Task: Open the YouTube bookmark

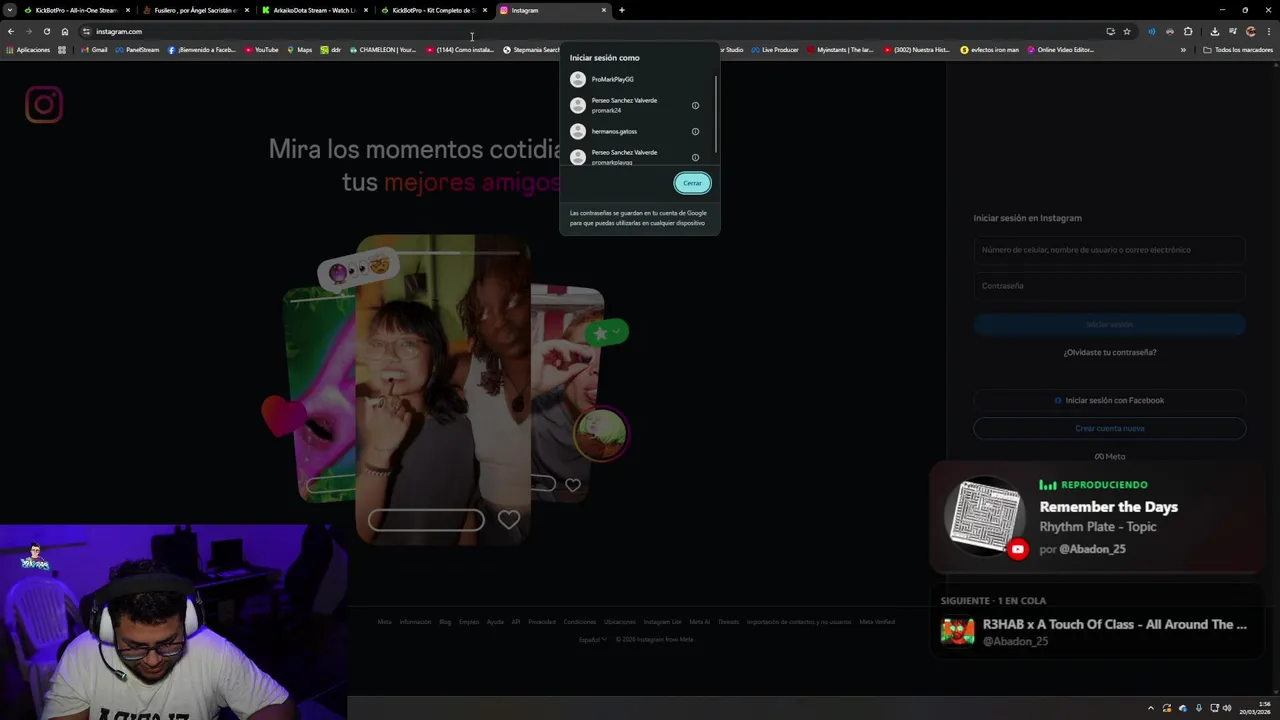Action: pos(261,50)
